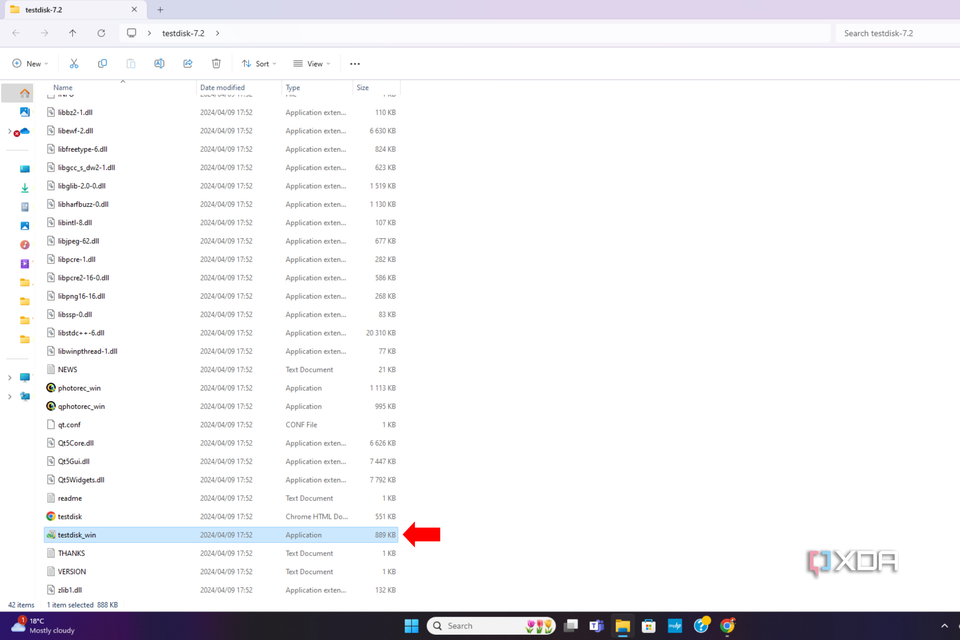Expand the Network tree chevron
Viewport: 960px width, 640px height.
tap(9, 397)
